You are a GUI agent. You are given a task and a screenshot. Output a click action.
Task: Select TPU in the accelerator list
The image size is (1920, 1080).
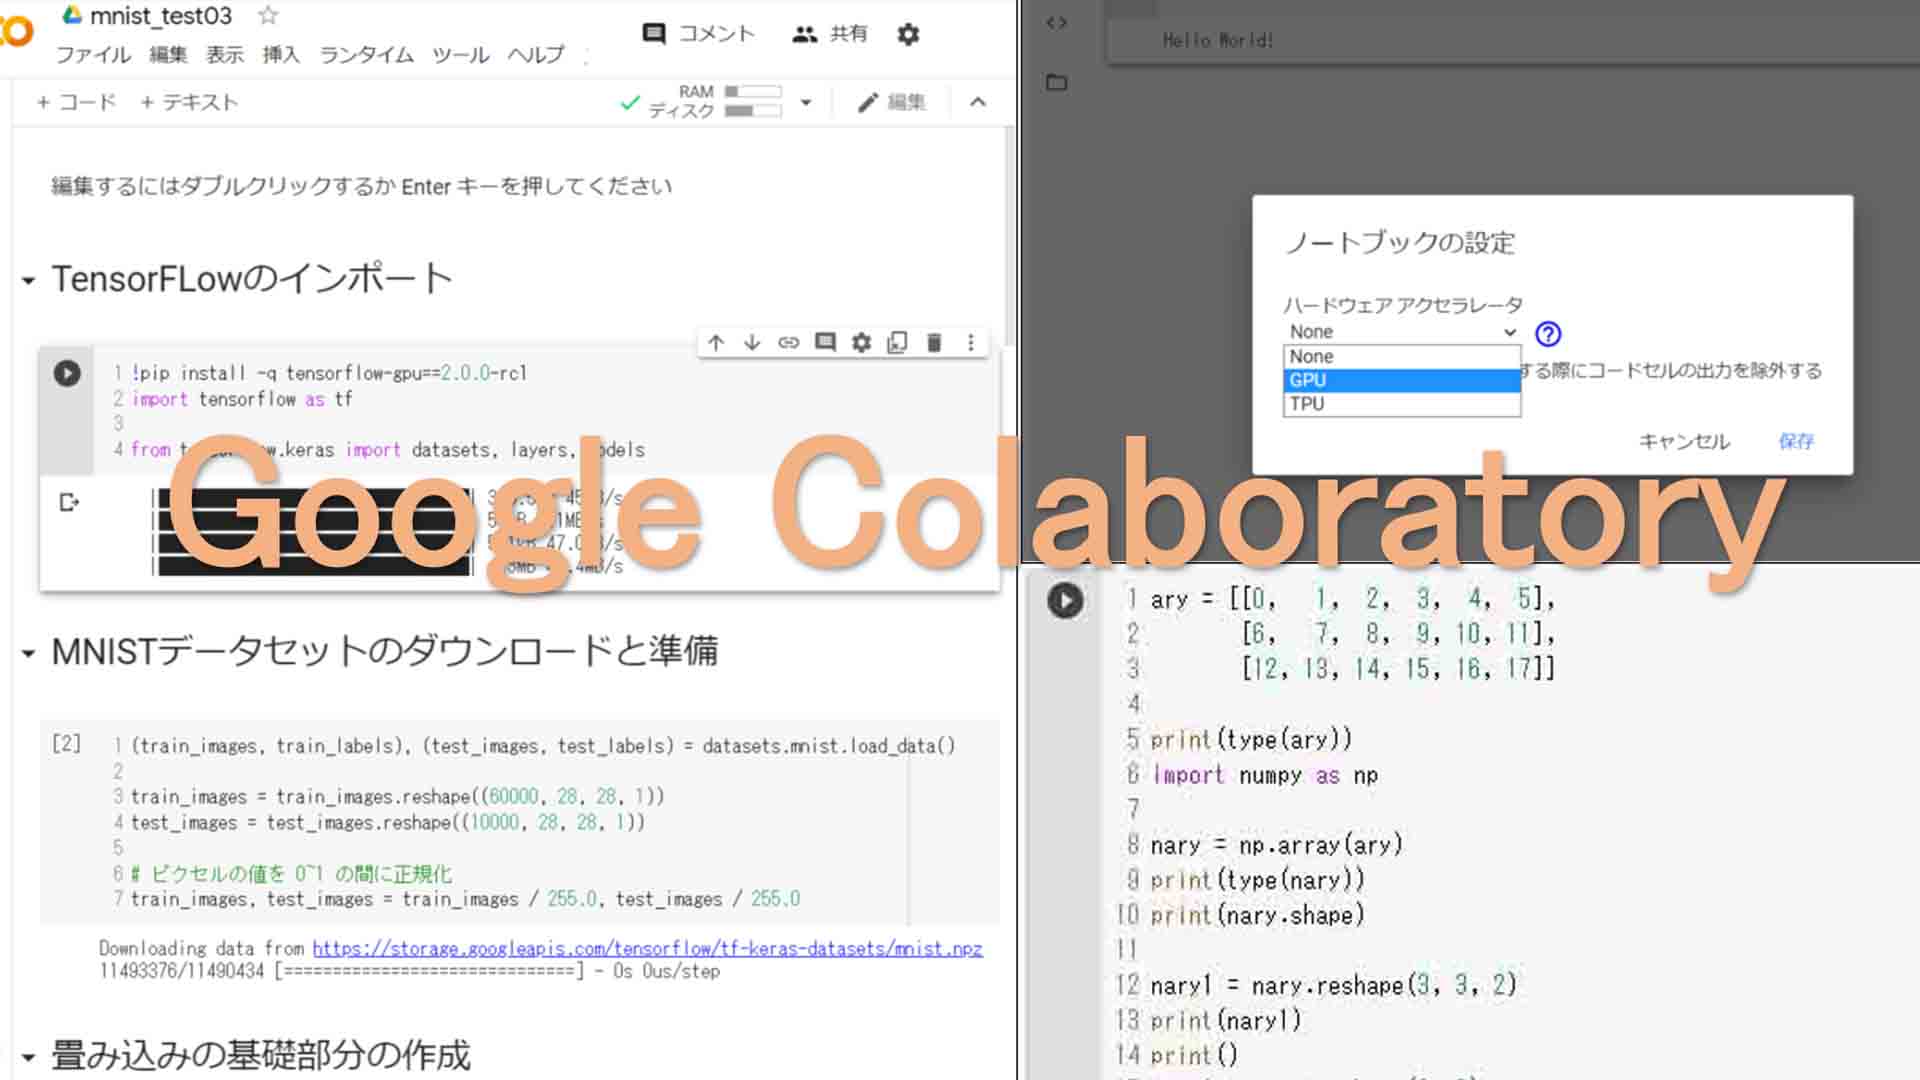(1402, 404)
